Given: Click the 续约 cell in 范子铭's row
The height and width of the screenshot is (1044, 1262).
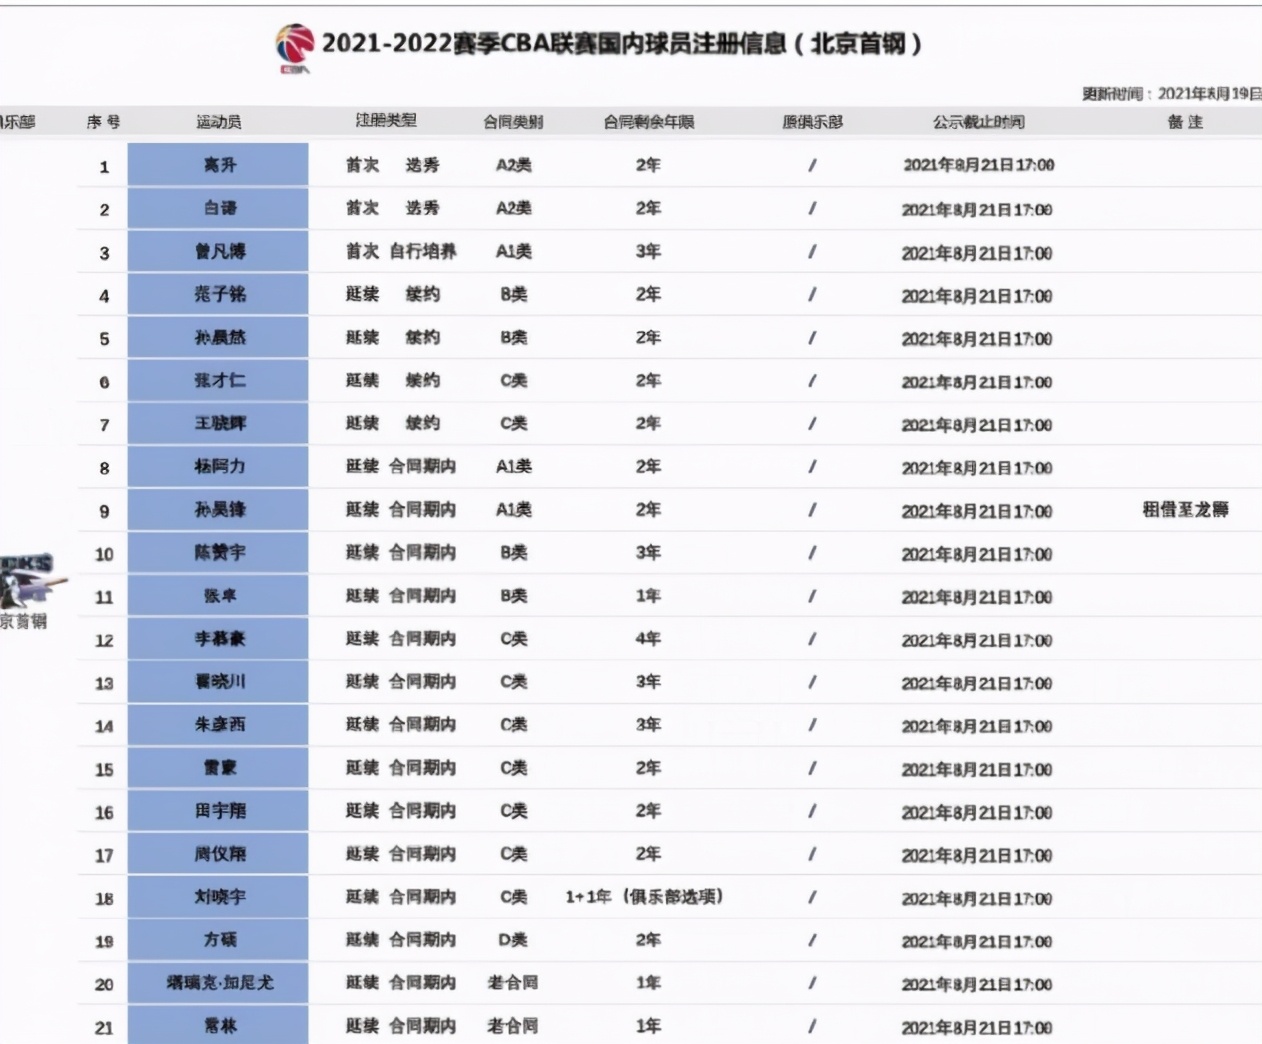Looking at the screenshot, I should (x=422, y=294).
